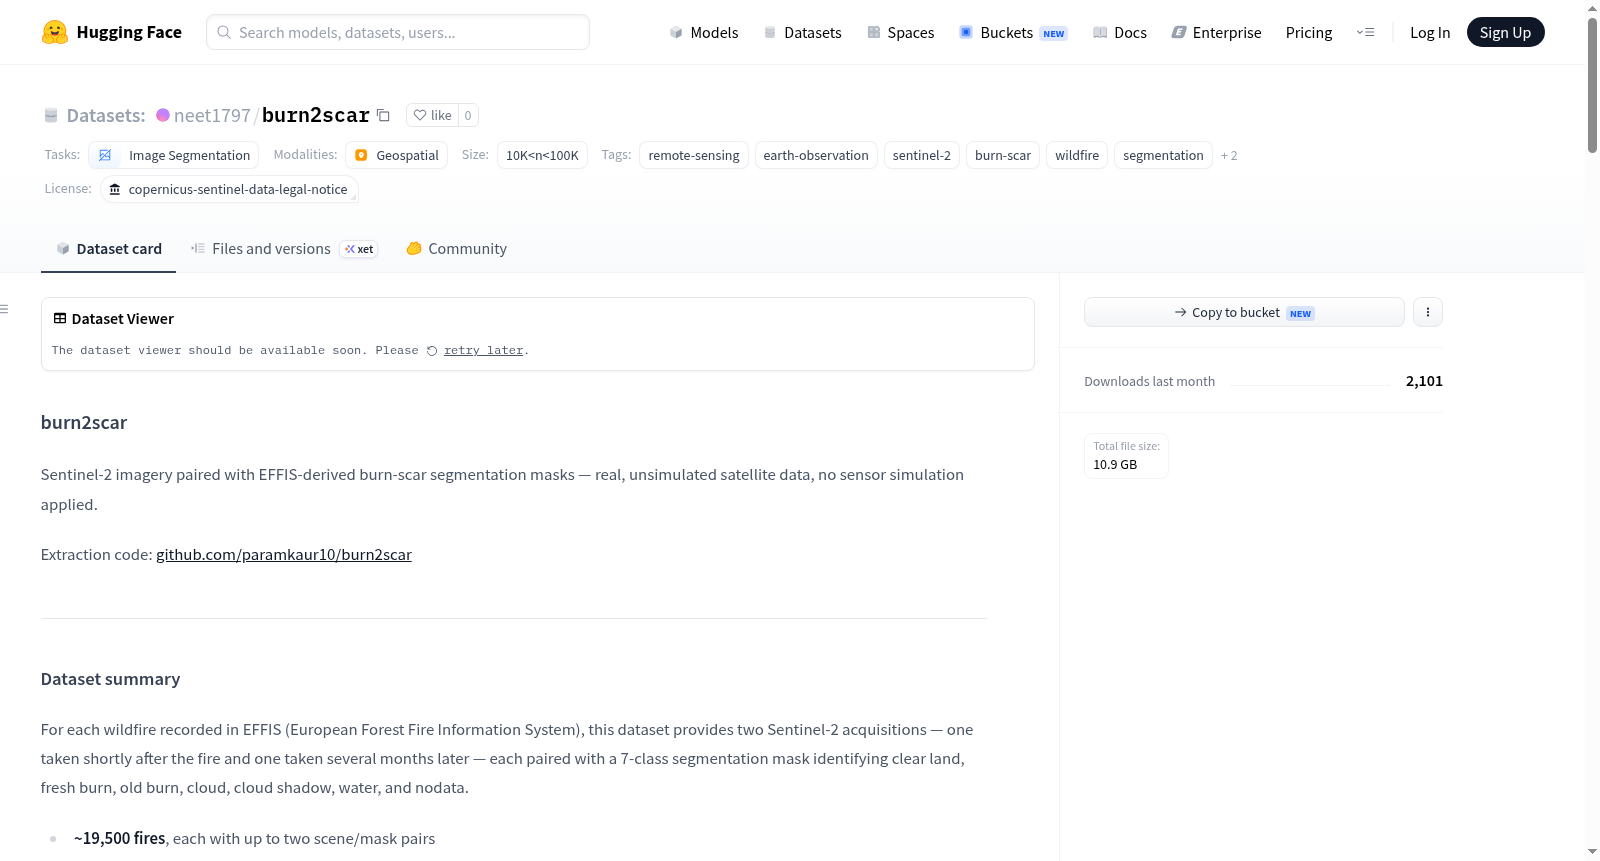Click the burn2scar dataset title link
This screenshot has height=861, width=1600.
[316, 115]
